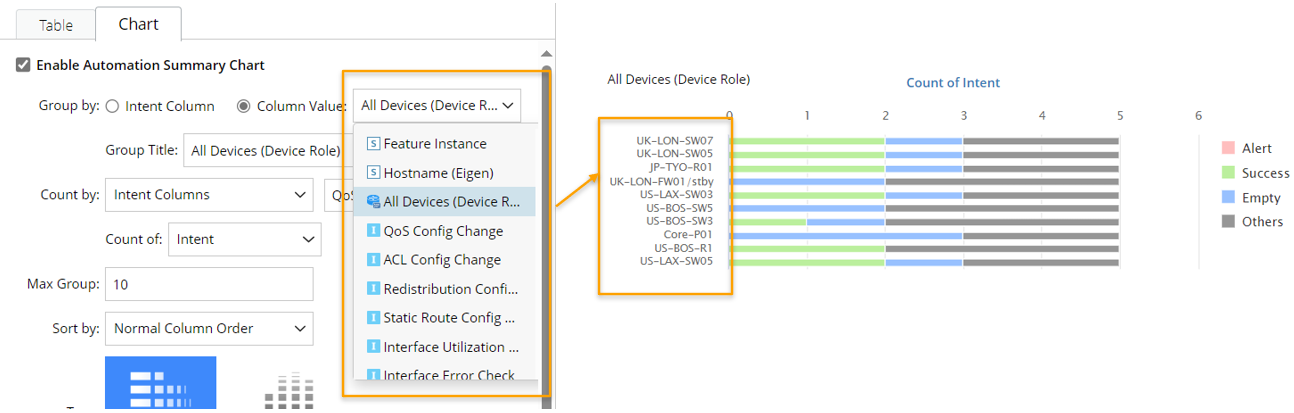Pick QoS Config Change intent option

443,231
